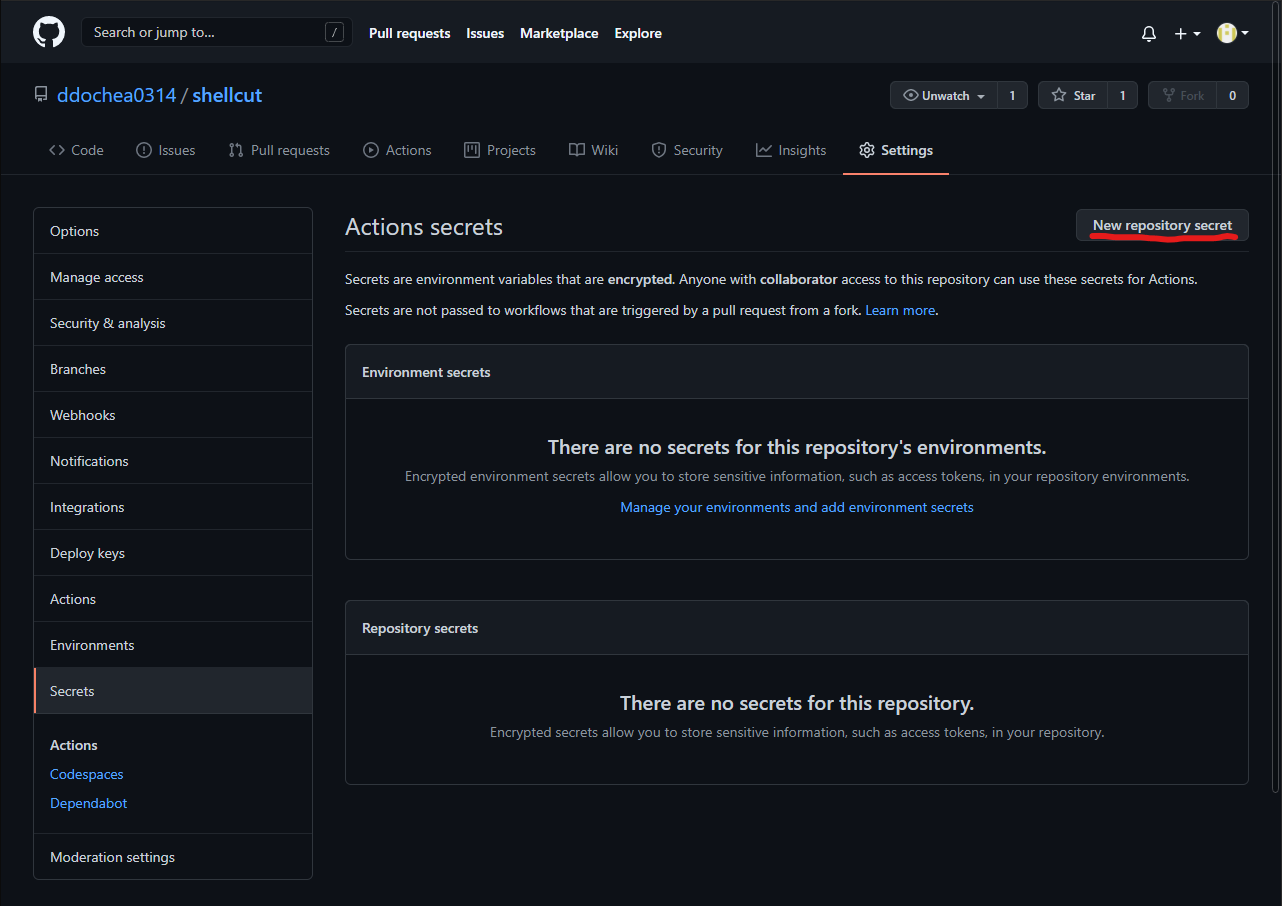Open Explore in top navigation
The image size is (1282, 906).
[x=638, y=33]
